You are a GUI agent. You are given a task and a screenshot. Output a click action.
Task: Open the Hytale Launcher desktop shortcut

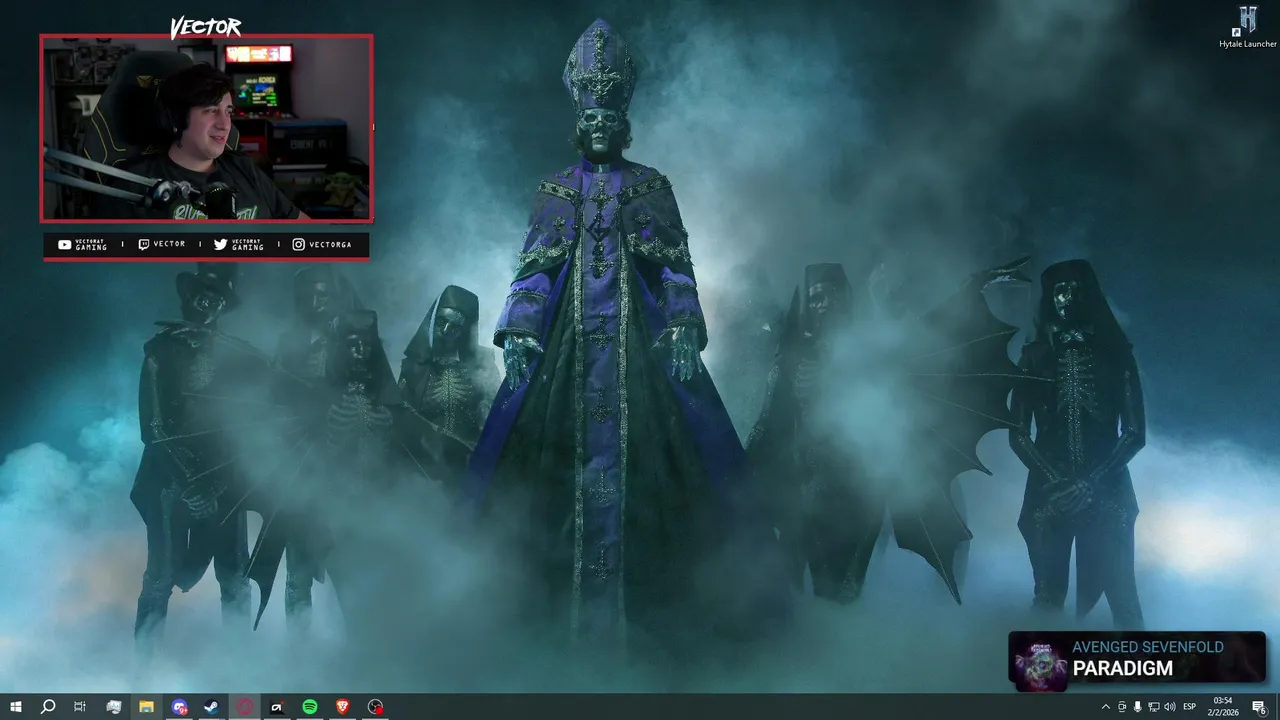[x=1247, y=27]
